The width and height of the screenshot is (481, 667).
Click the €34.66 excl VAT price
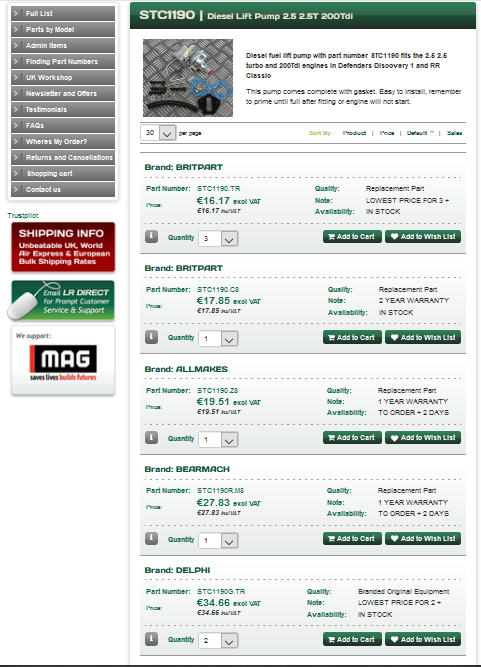coord(228,603)
